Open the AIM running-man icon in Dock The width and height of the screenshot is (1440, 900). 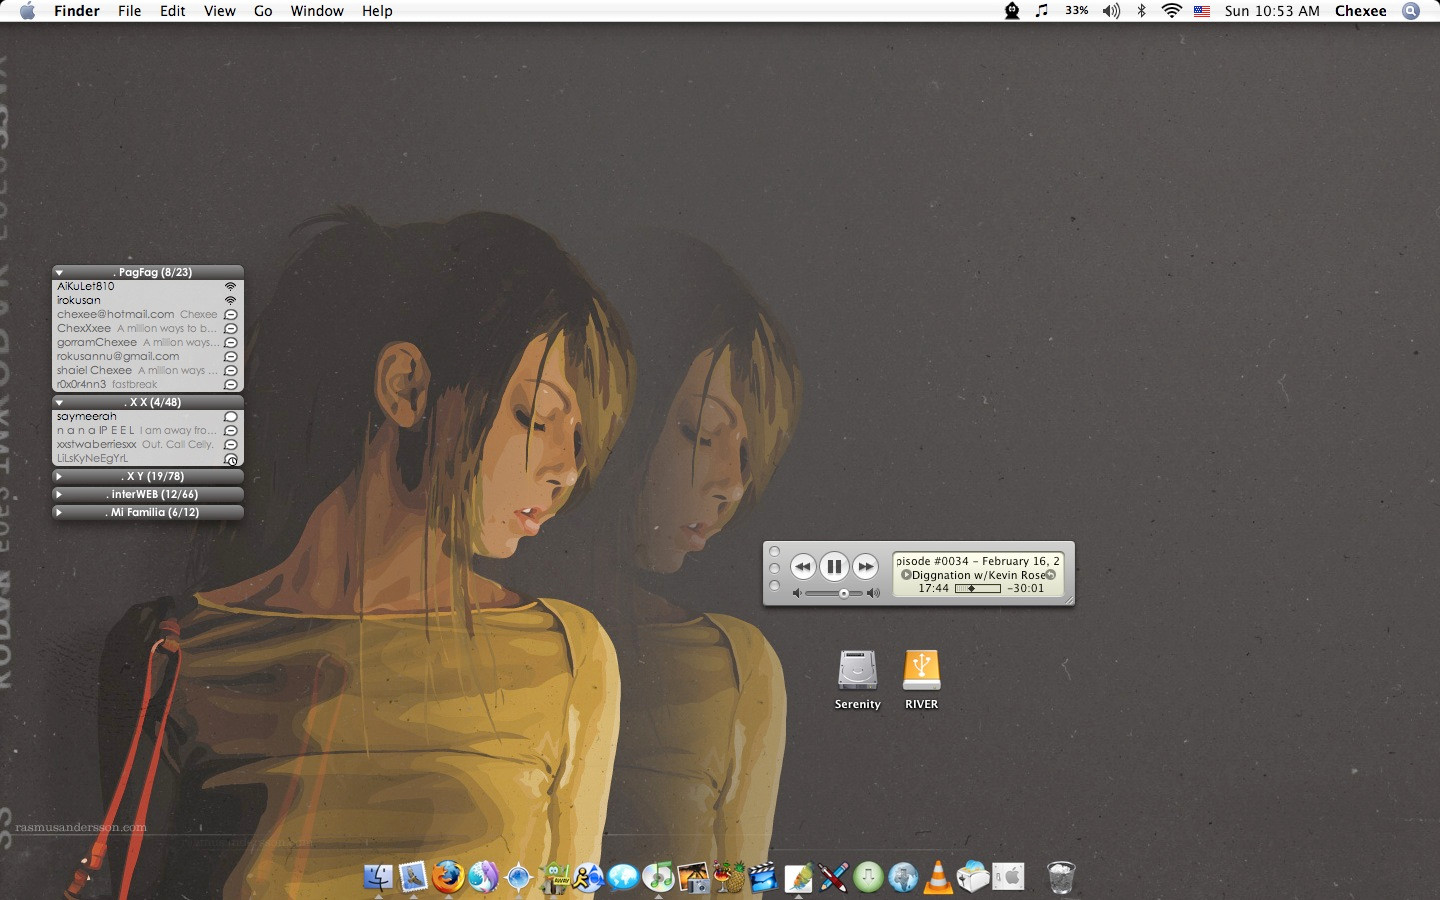pos(588,877)
